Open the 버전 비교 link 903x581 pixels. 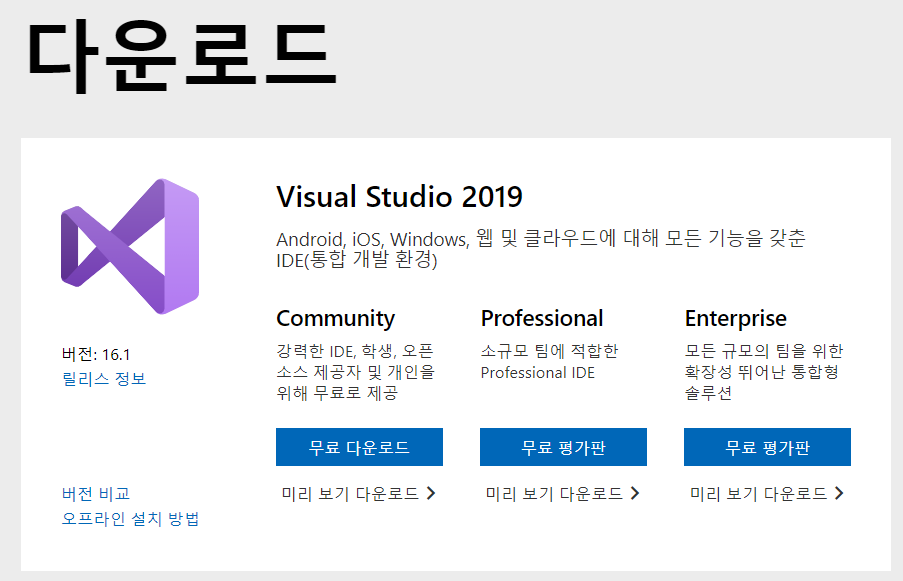(96, 493)
